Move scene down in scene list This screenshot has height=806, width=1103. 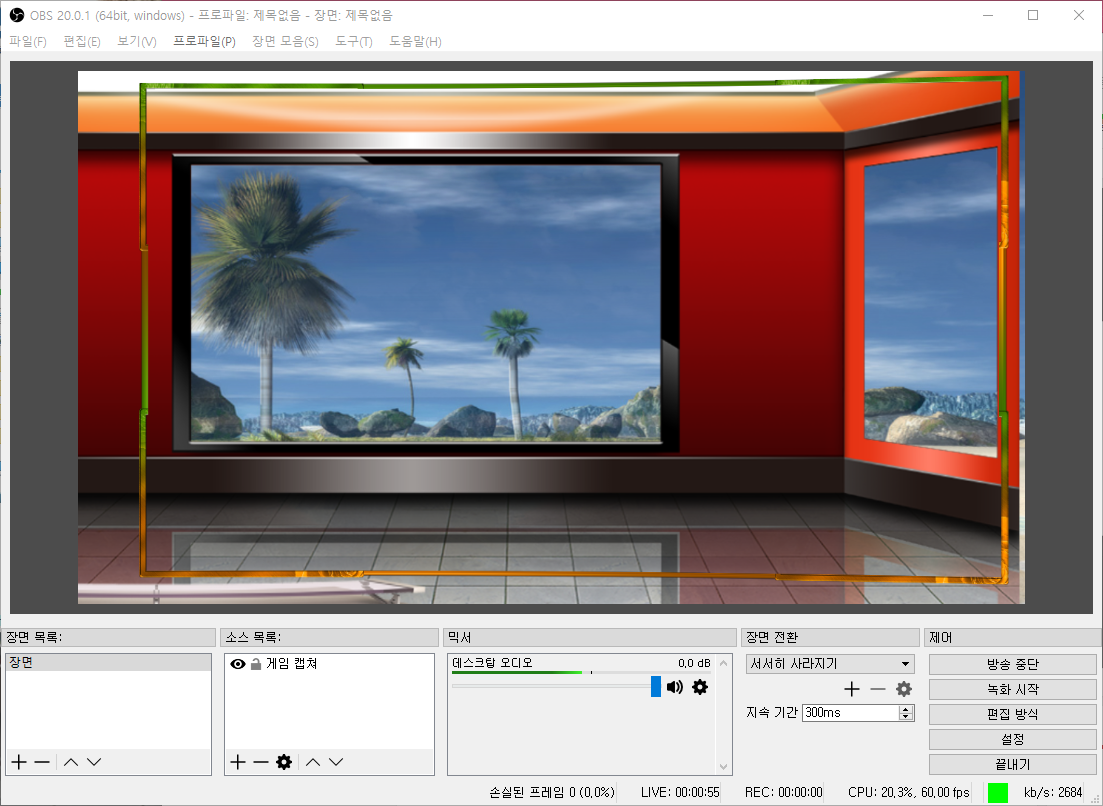point(94,762)
